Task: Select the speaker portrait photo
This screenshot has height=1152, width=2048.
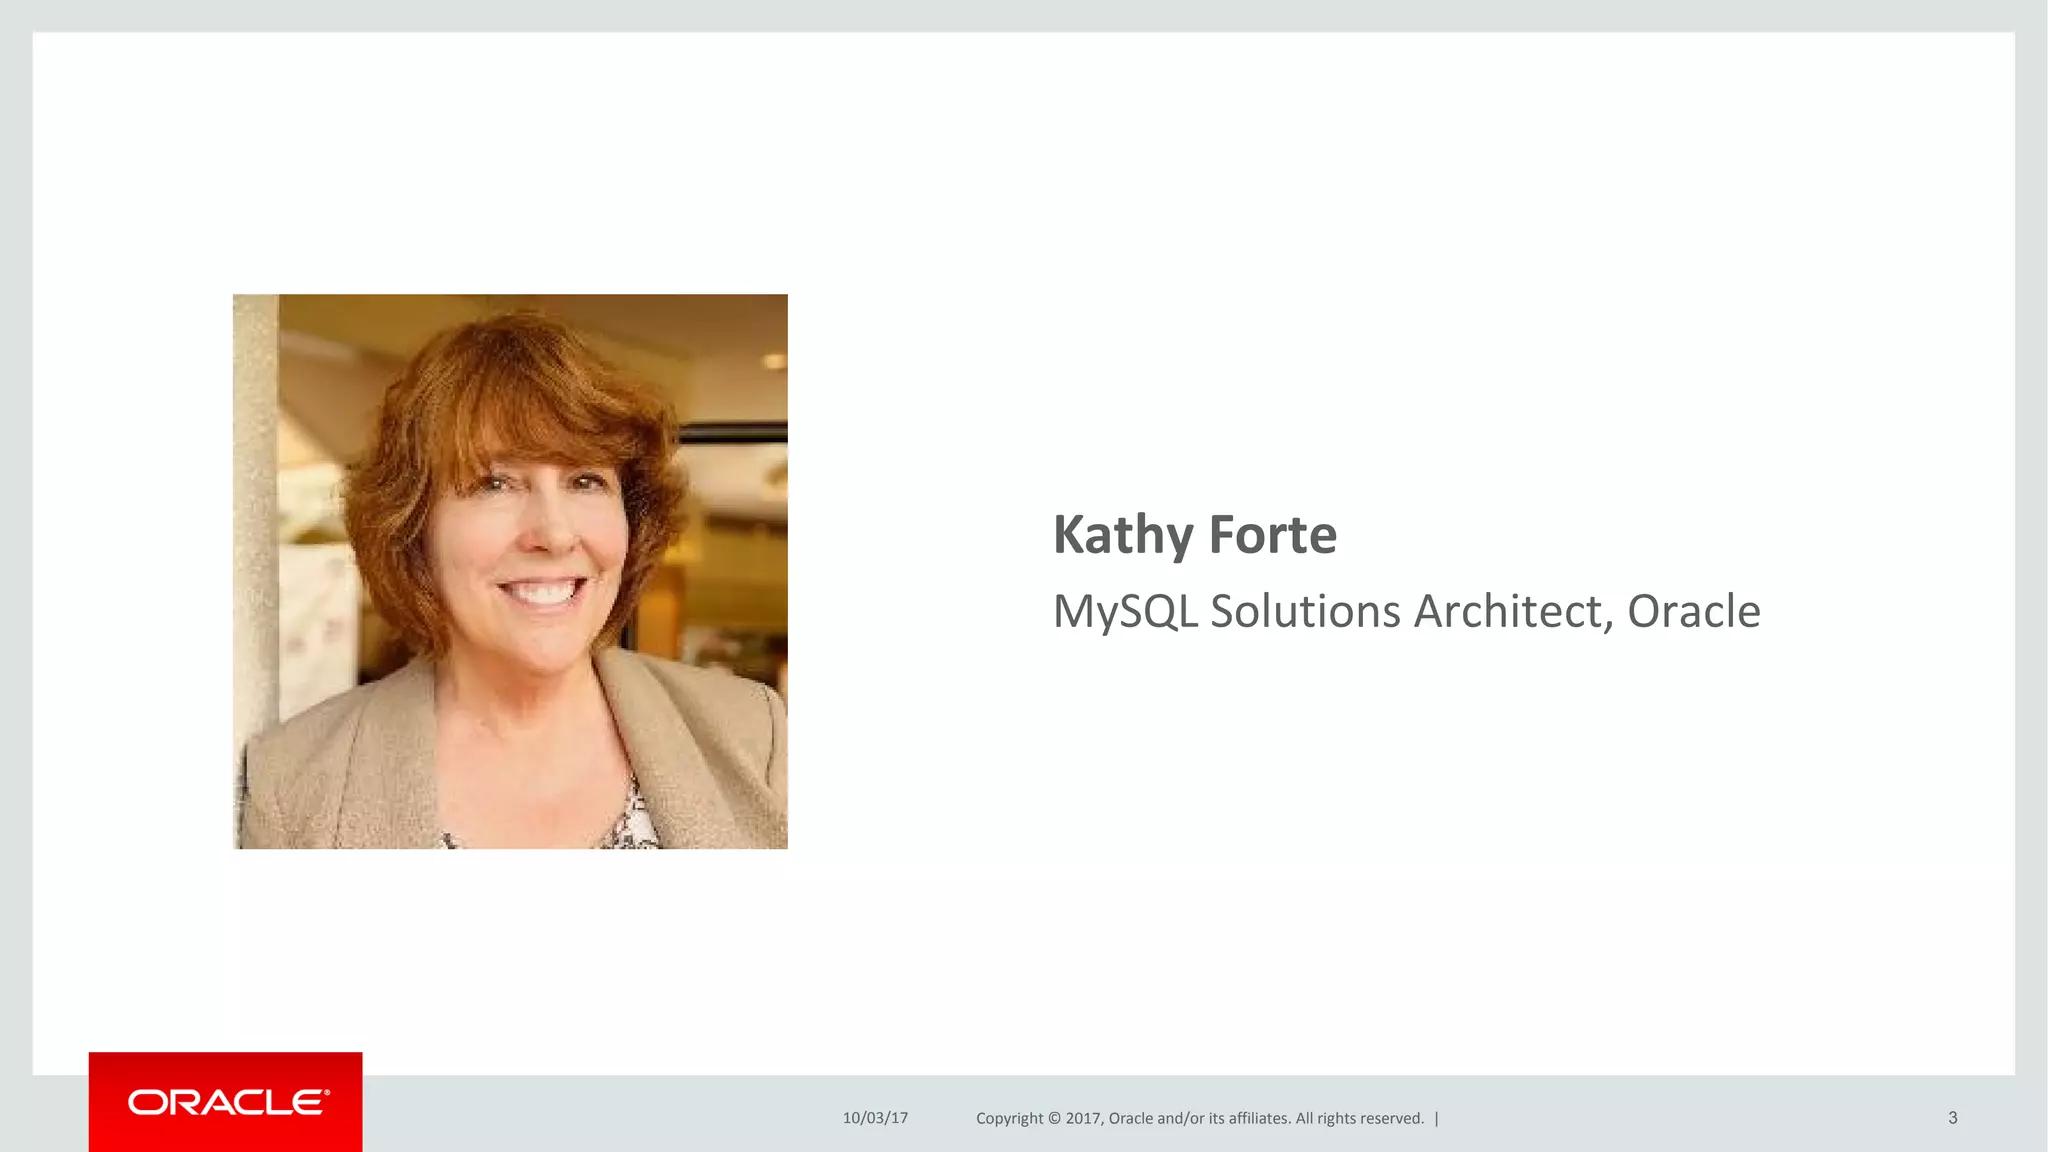Action: (x=510, y=571)
